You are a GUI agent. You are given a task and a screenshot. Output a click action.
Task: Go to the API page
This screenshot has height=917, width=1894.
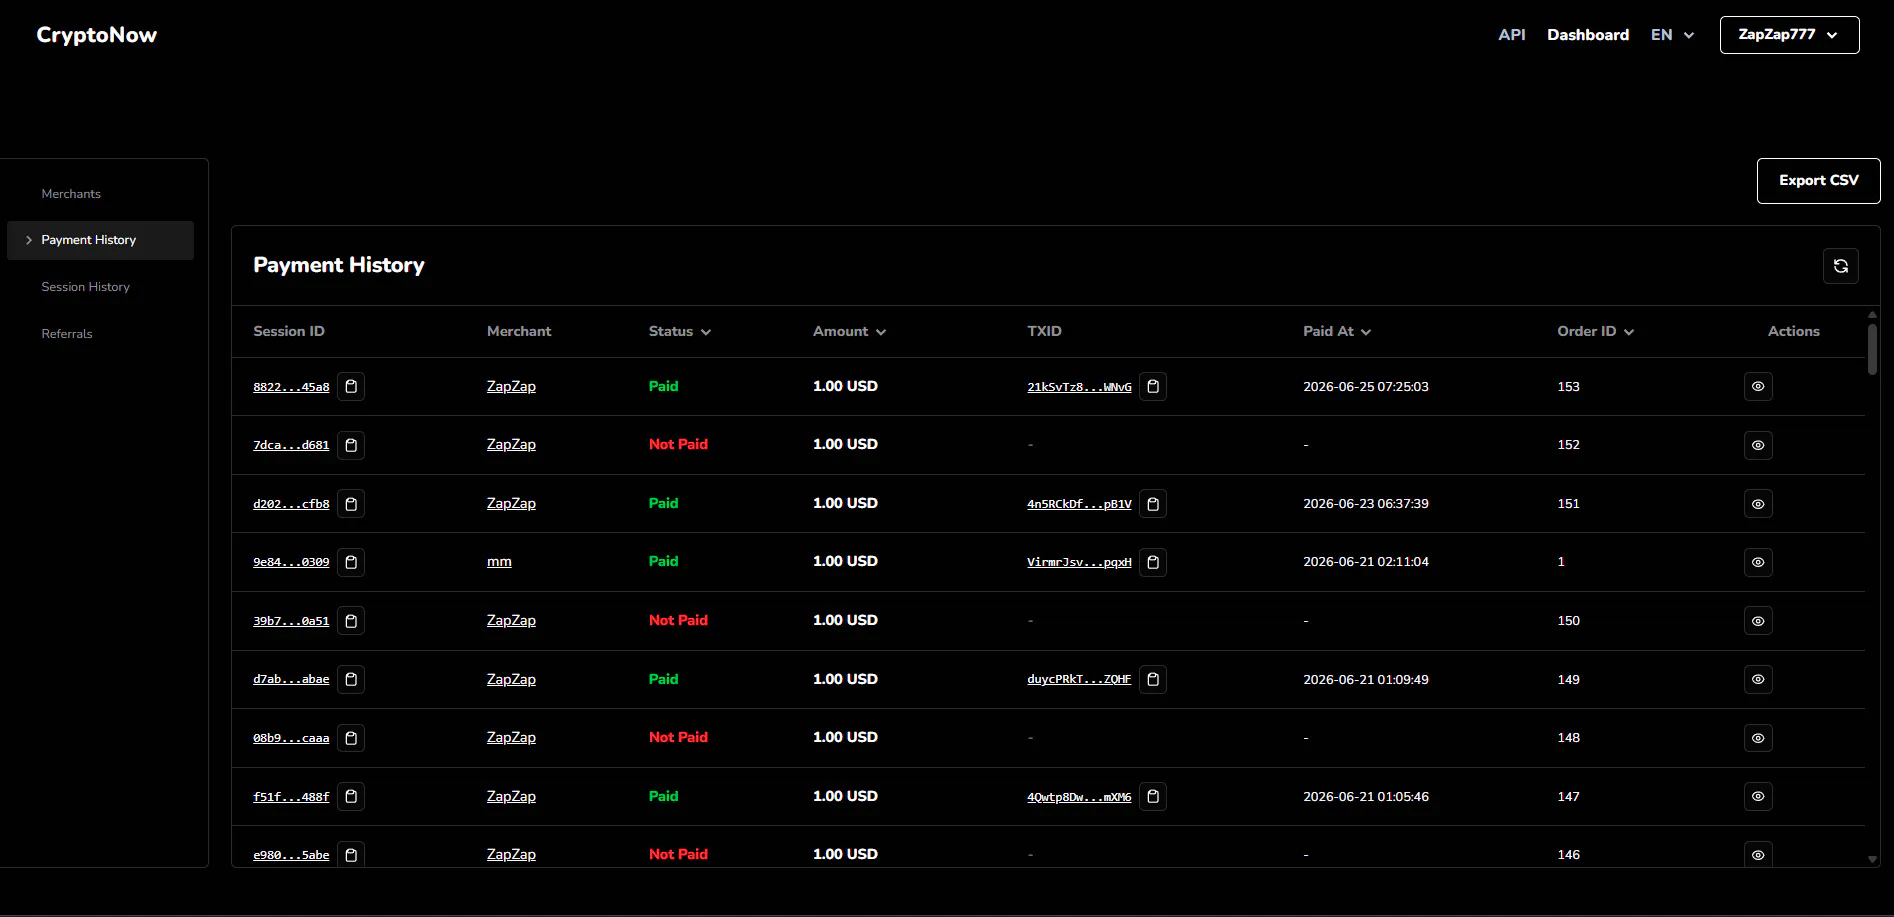[x=1511, y=35]
